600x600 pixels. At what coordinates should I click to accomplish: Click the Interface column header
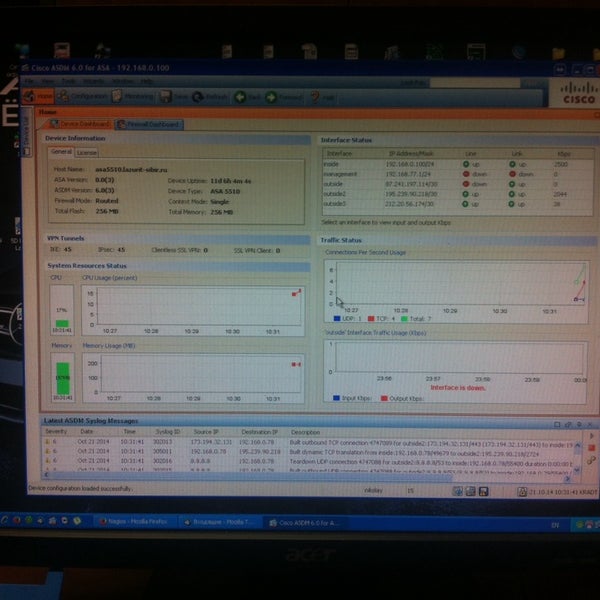tap(339, 153)
